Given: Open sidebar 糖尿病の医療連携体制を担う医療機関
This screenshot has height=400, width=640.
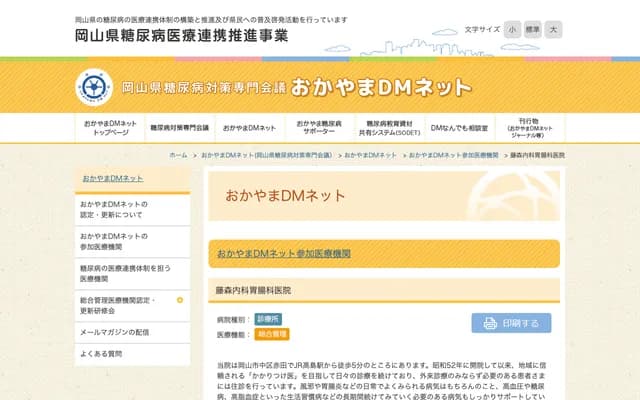Looking at the screenshot, I should point(133,273).
